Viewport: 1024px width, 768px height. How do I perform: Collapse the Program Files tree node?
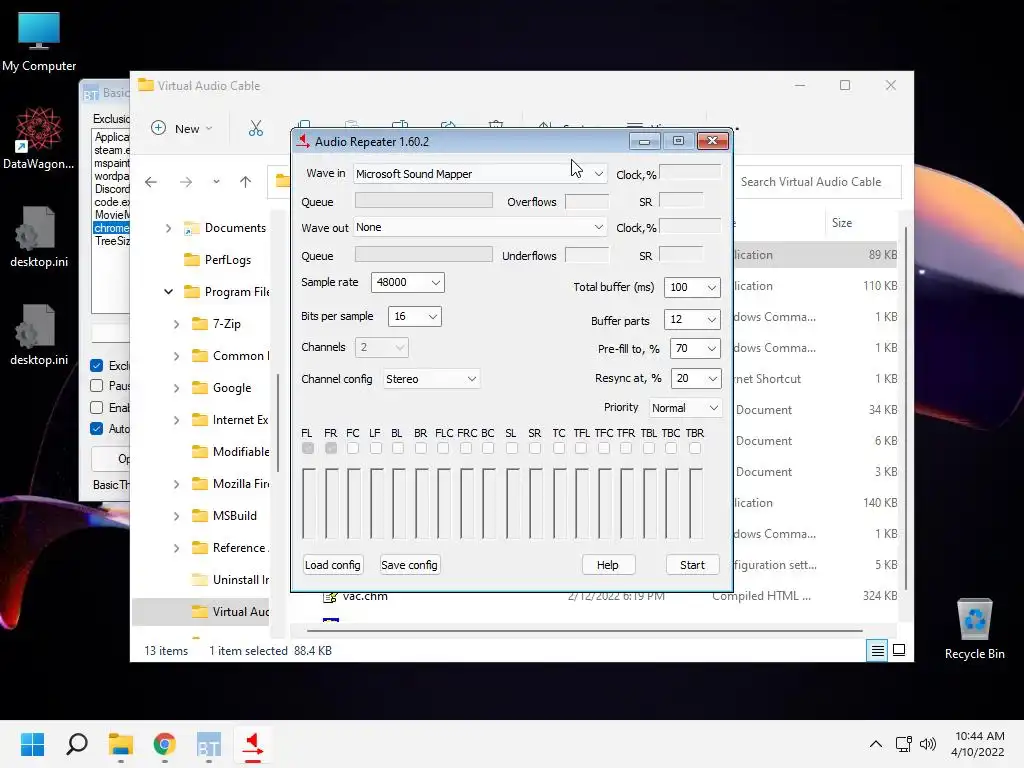(168, 292)
